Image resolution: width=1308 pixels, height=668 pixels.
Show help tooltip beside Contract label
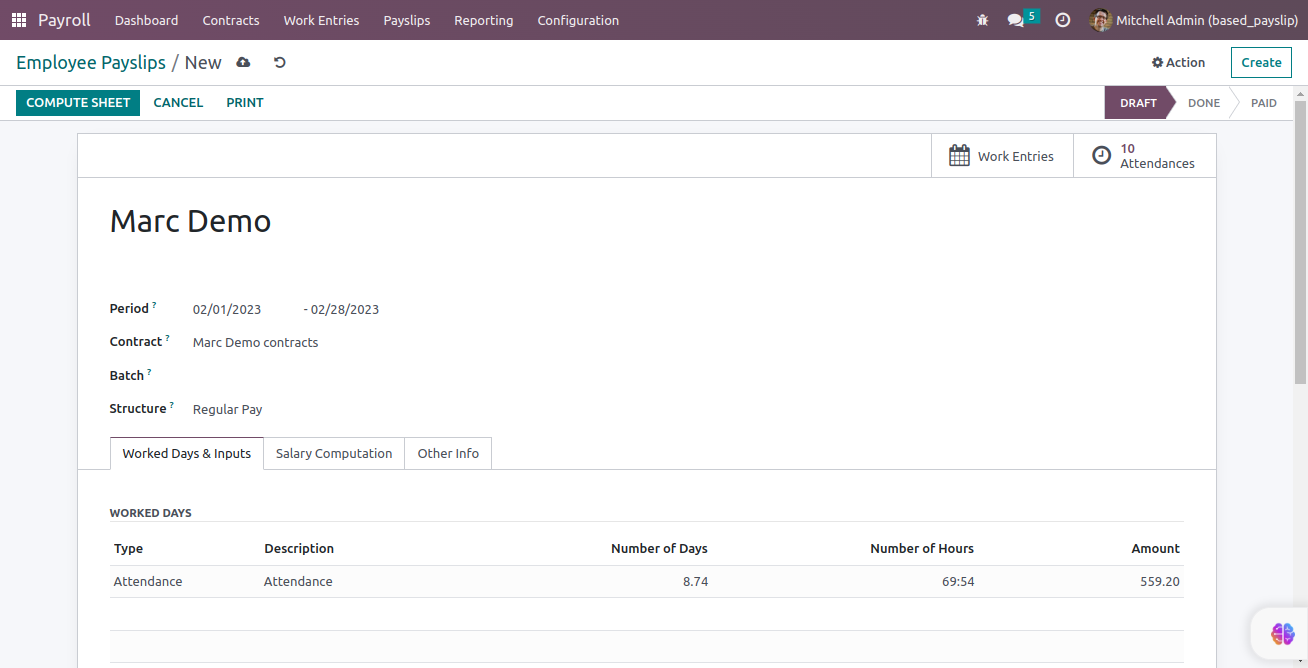[x=167, y=338]
